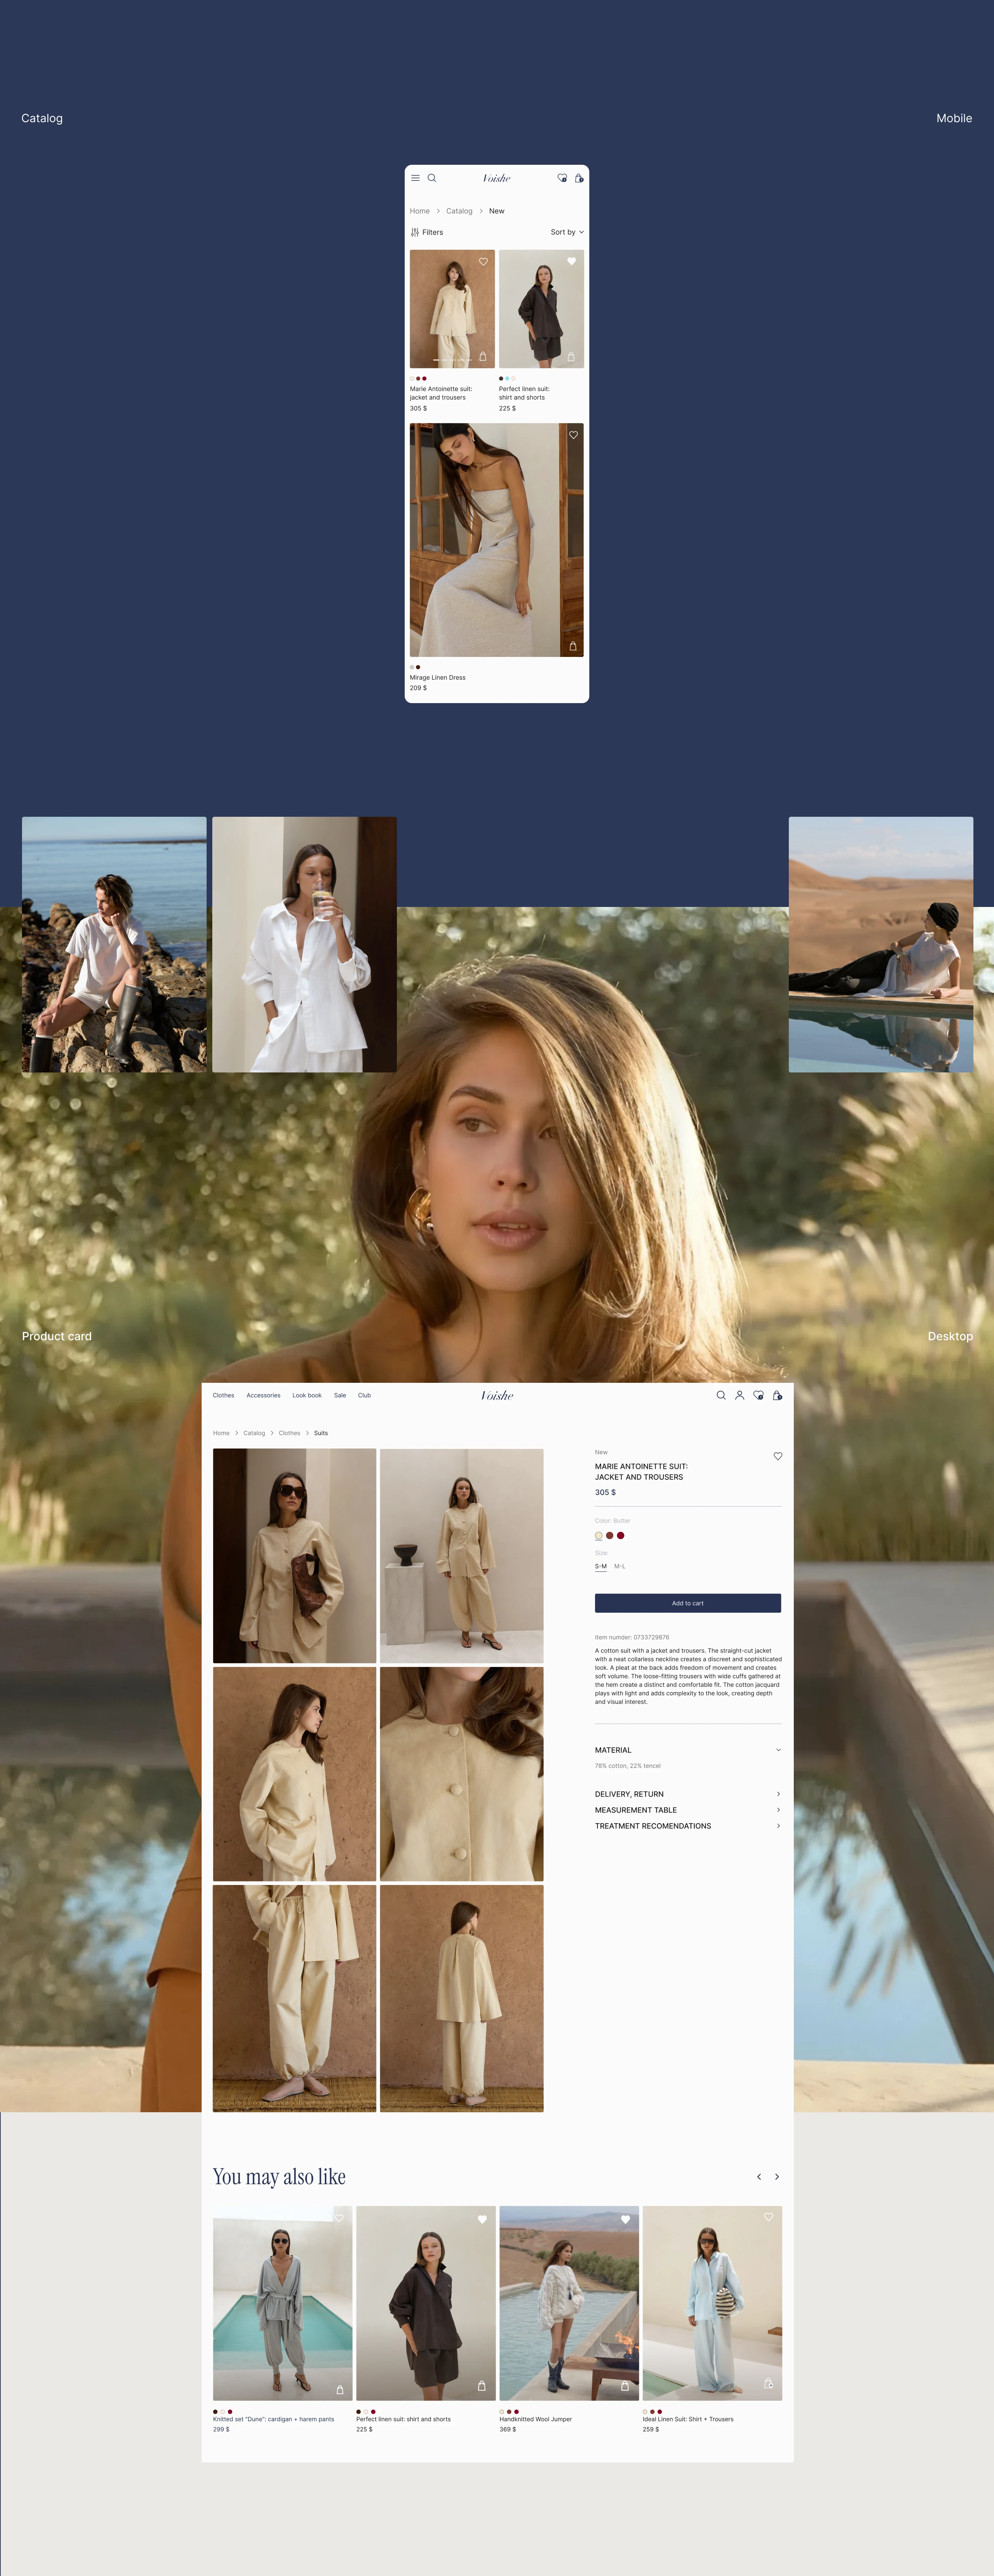994x2576 pixels.
Task: Open the Sale menu item
Action: (x=340, y=1395)
